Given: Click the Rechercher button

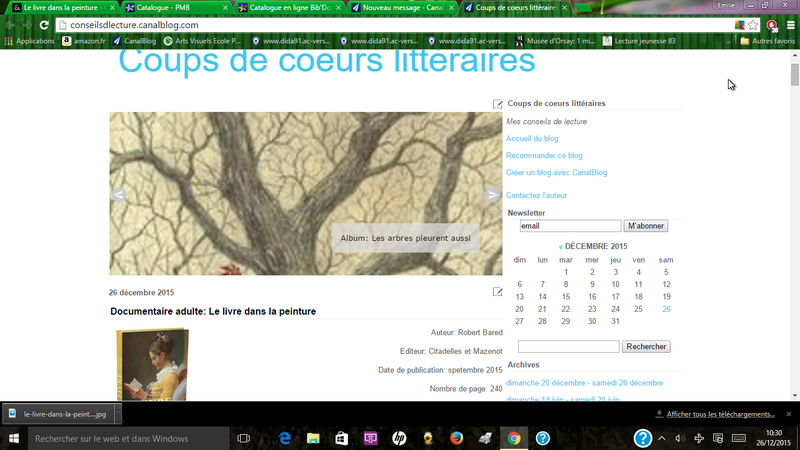Looking at the screenshot, I should (646, 346).
